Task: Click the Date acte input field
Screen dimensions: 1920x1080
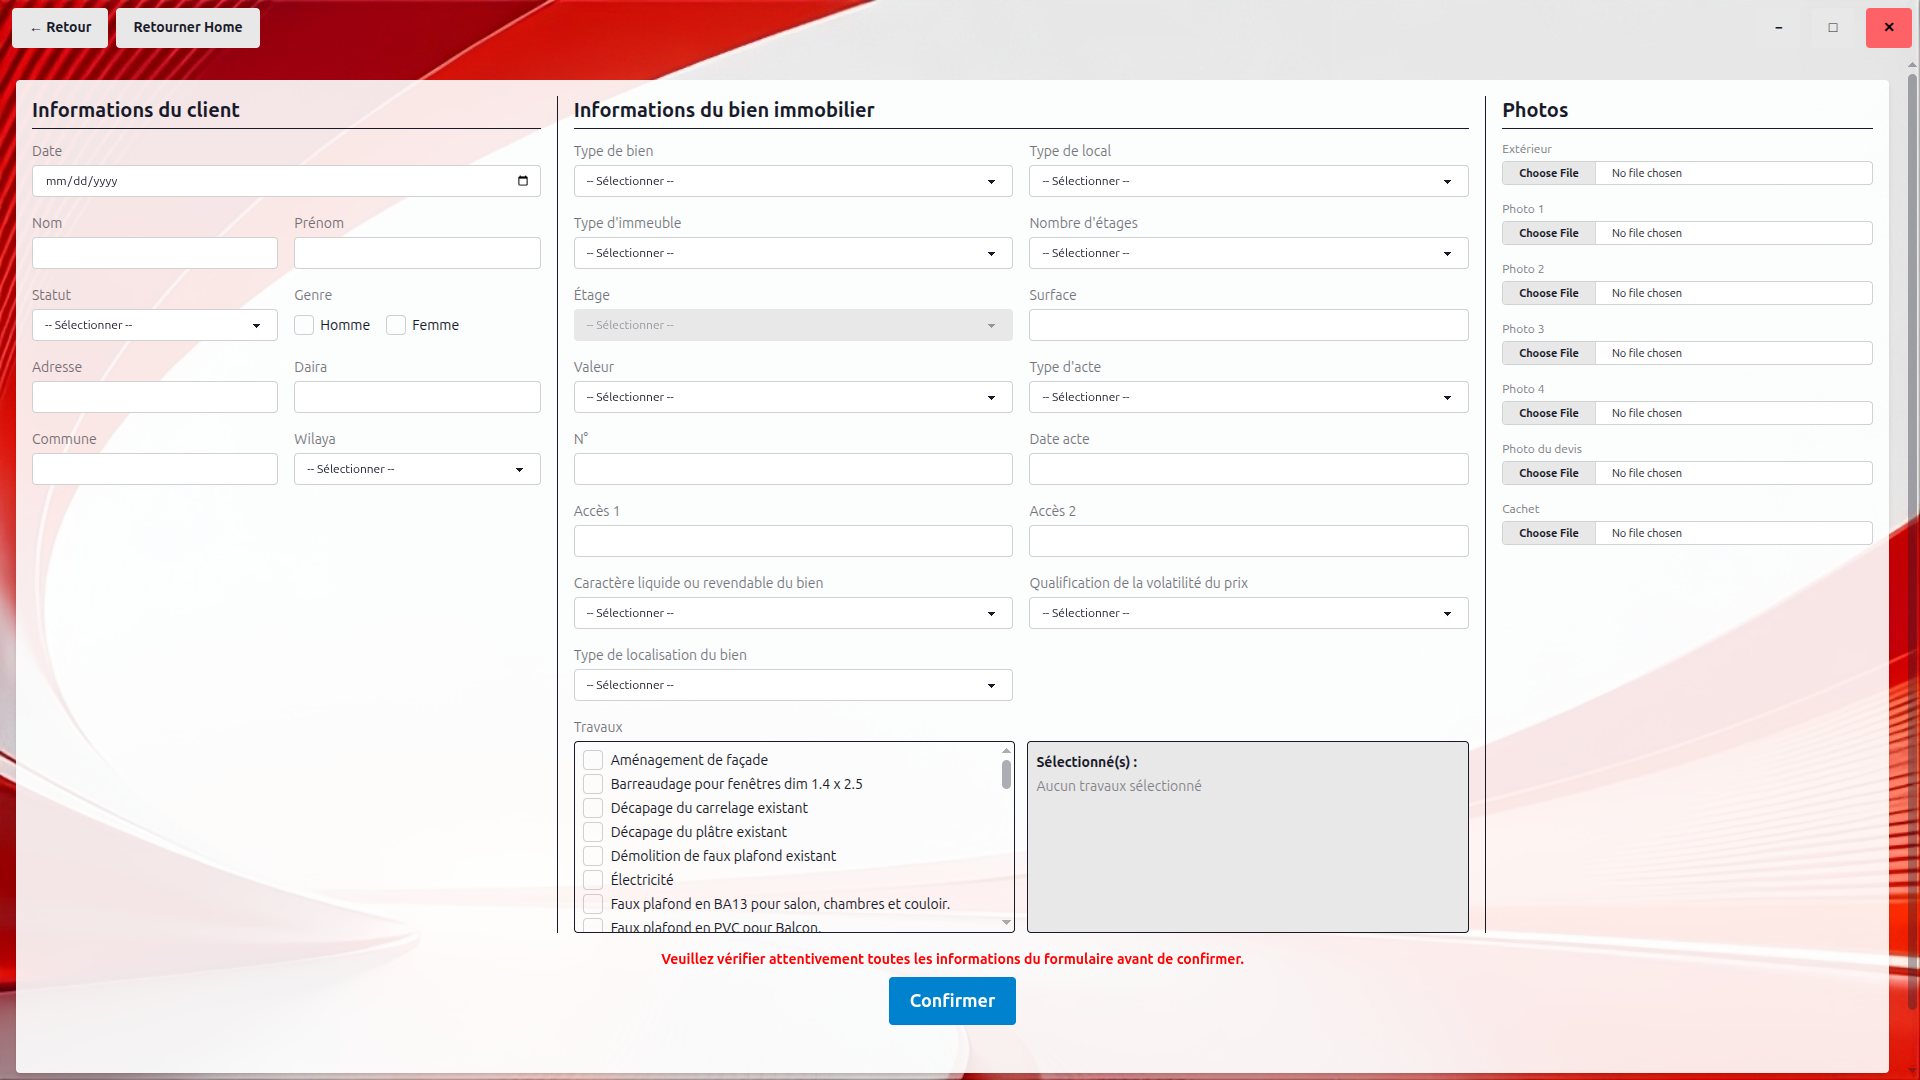Action: pos(1249,469)
